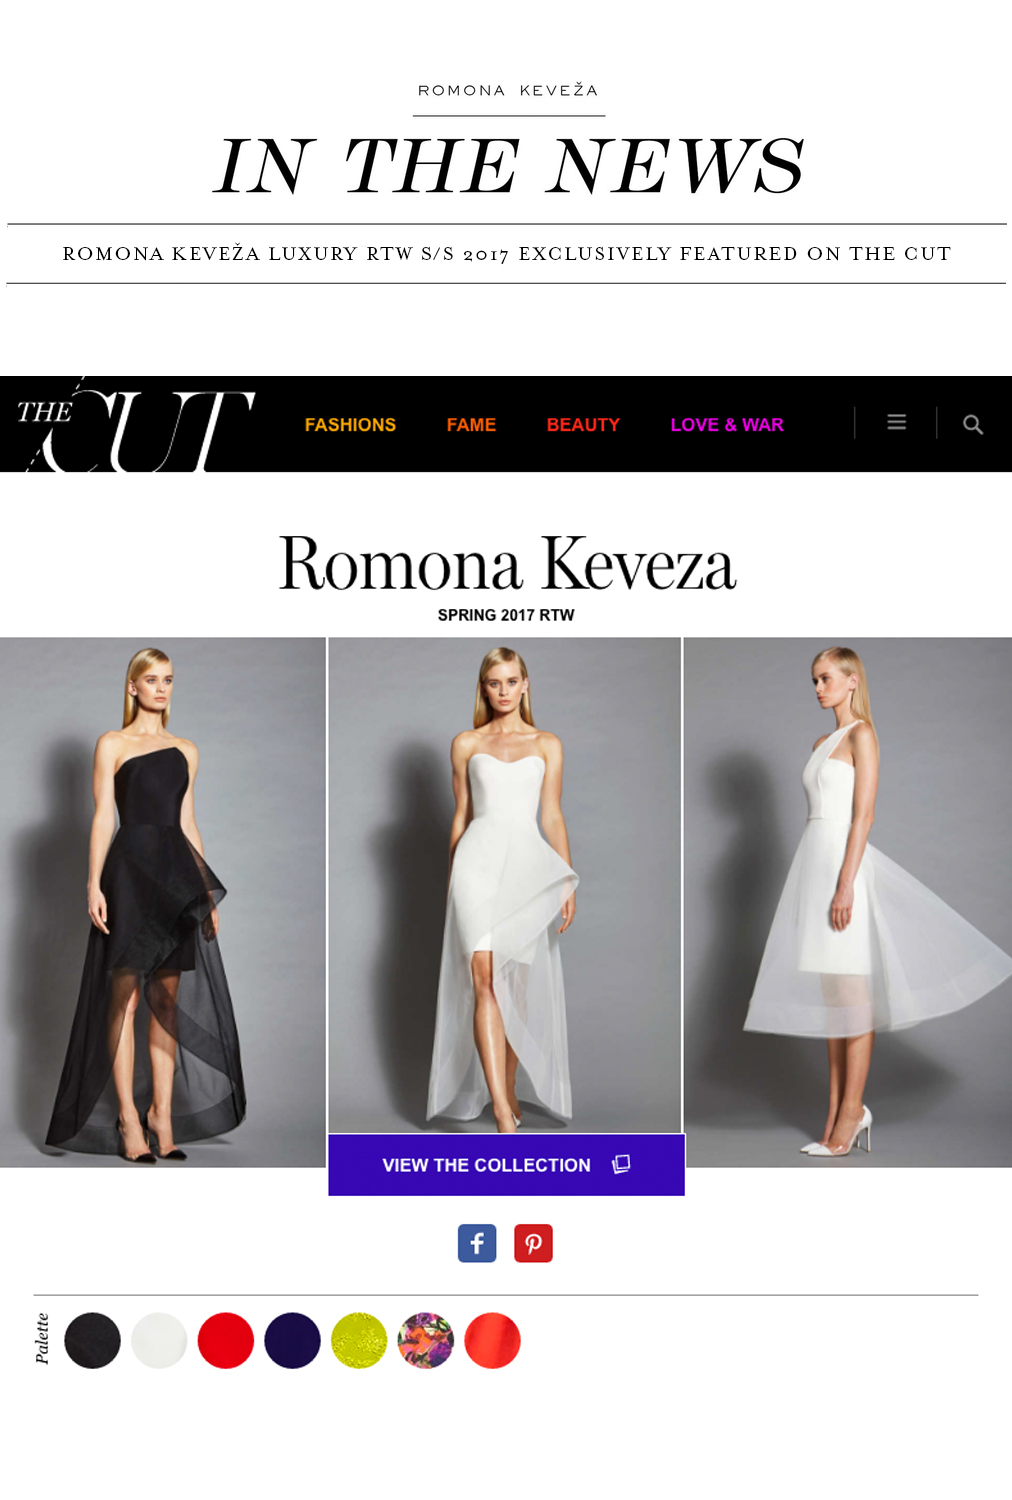Click the search magnifier icon
This screenshot has width=1012, height=1500.
[x=973, y=425]
